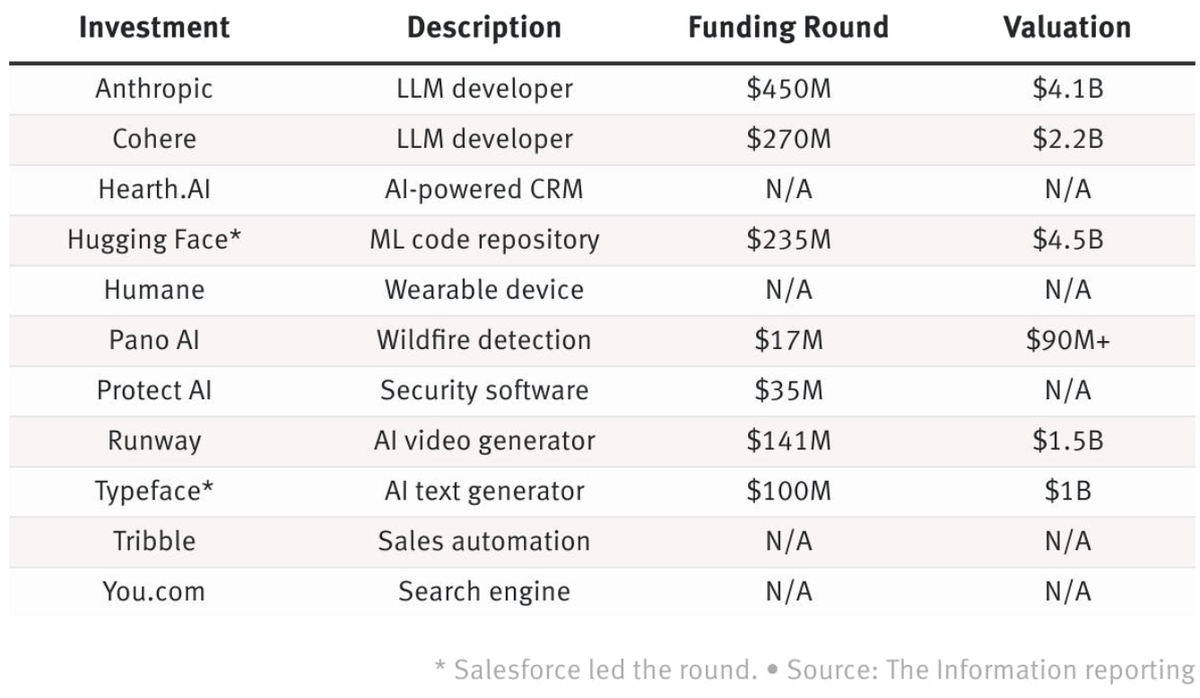The image size is (1200, 698).
Task: Select the Tribble company cell
Action: point(154,541)
